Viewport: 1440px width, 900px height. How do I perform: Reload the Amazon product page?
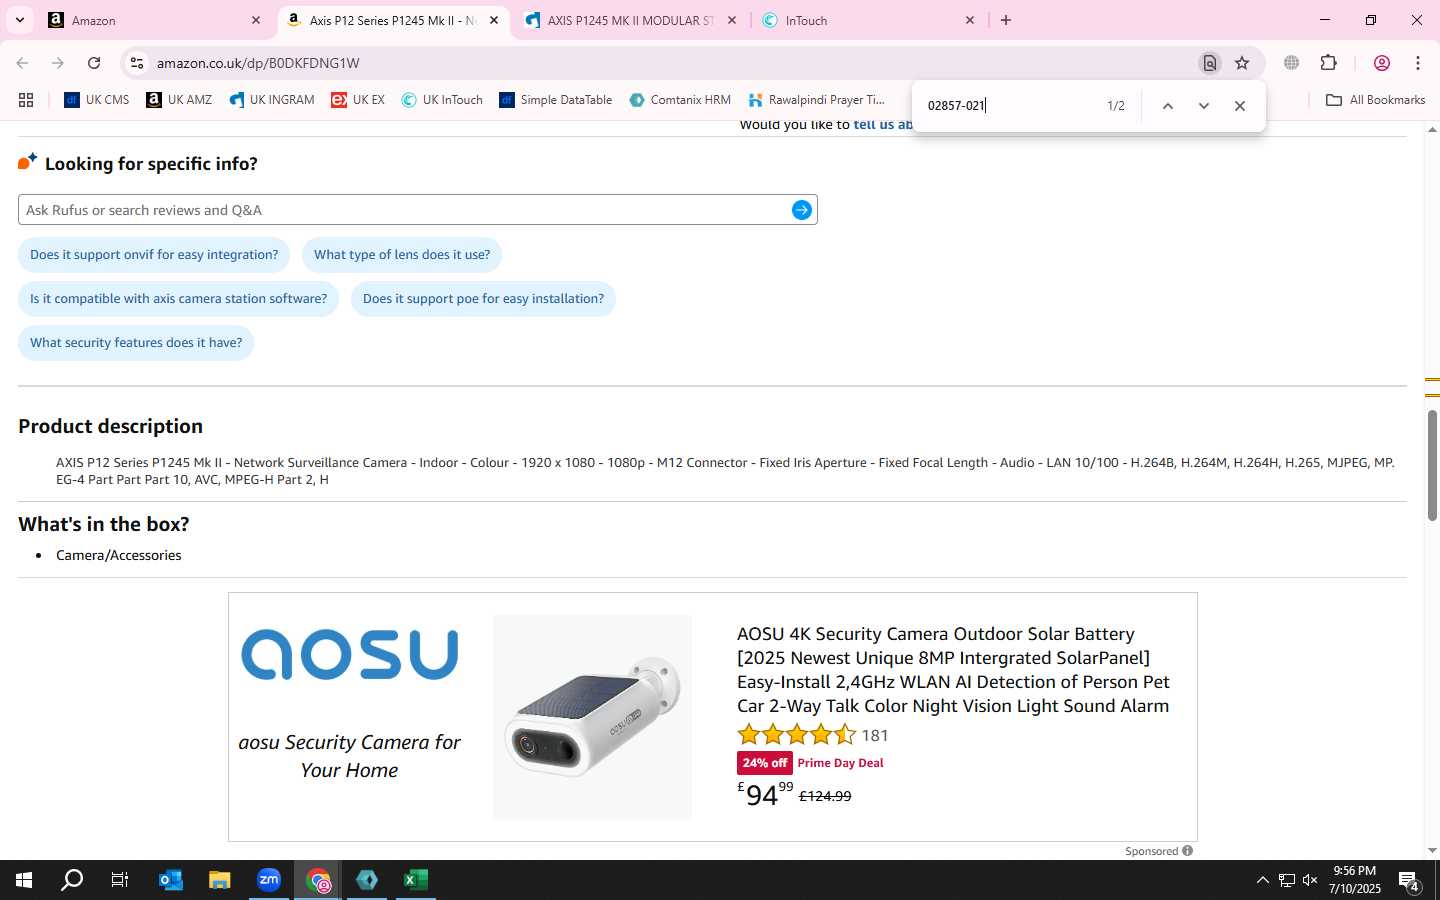[94, 63]
